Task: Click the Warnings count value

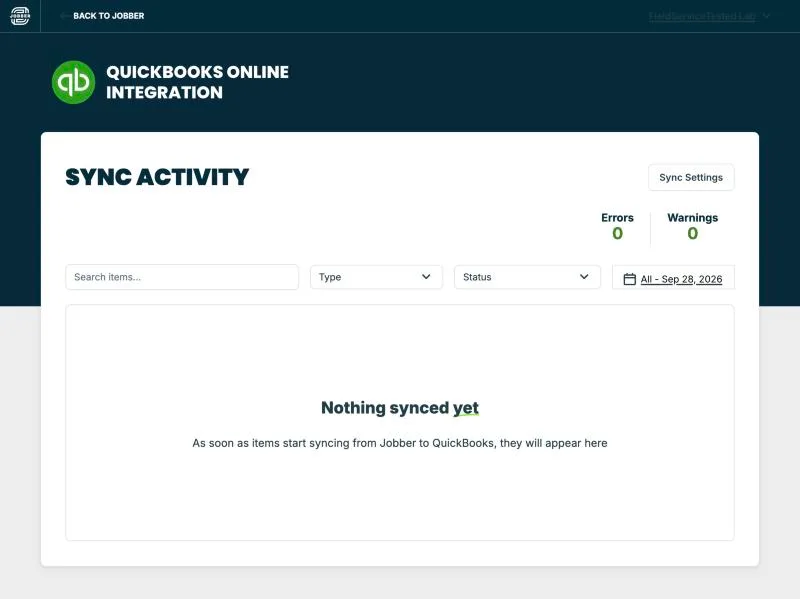Action: 692,233
